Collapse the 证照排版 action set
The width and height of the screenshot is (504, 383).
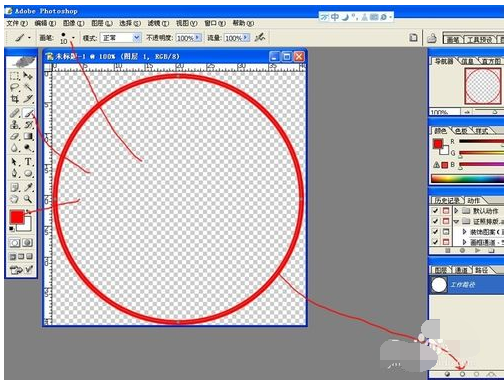click(x=456, y=221)
